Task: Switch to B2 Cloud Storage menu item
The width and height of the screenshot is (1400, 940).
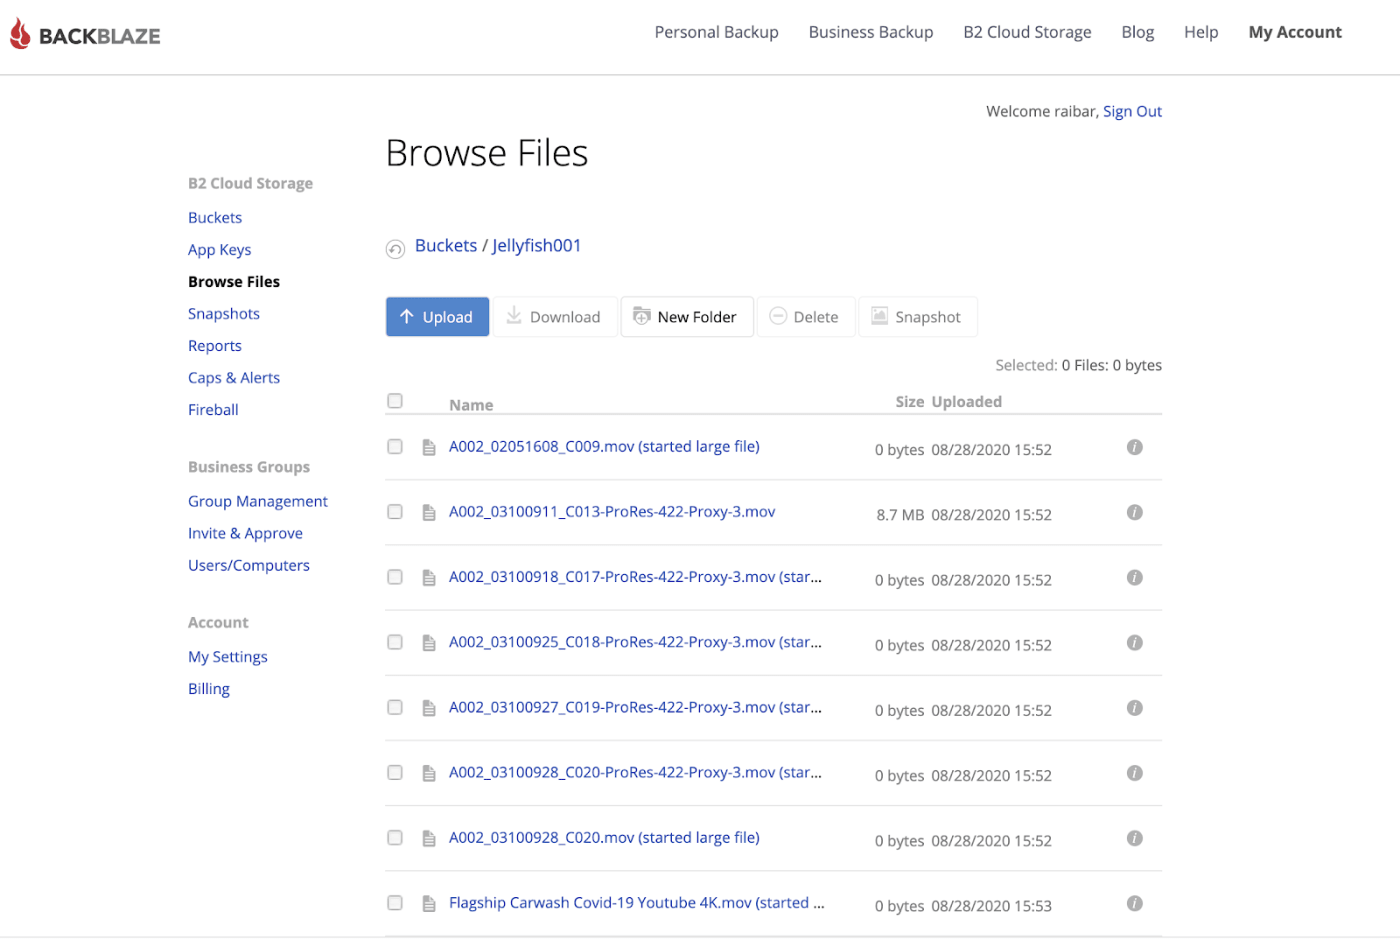Action: click(1027, 31)
